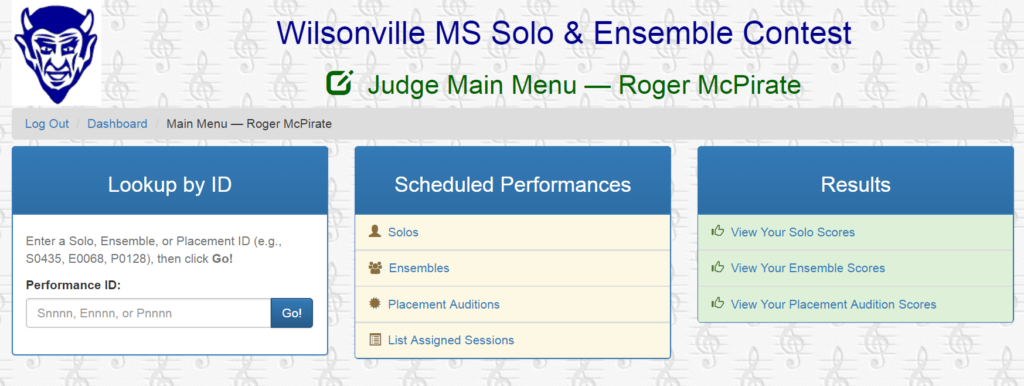
Task: Click the green edit icon beside Judge Main Menu
Action: point(340,84)
